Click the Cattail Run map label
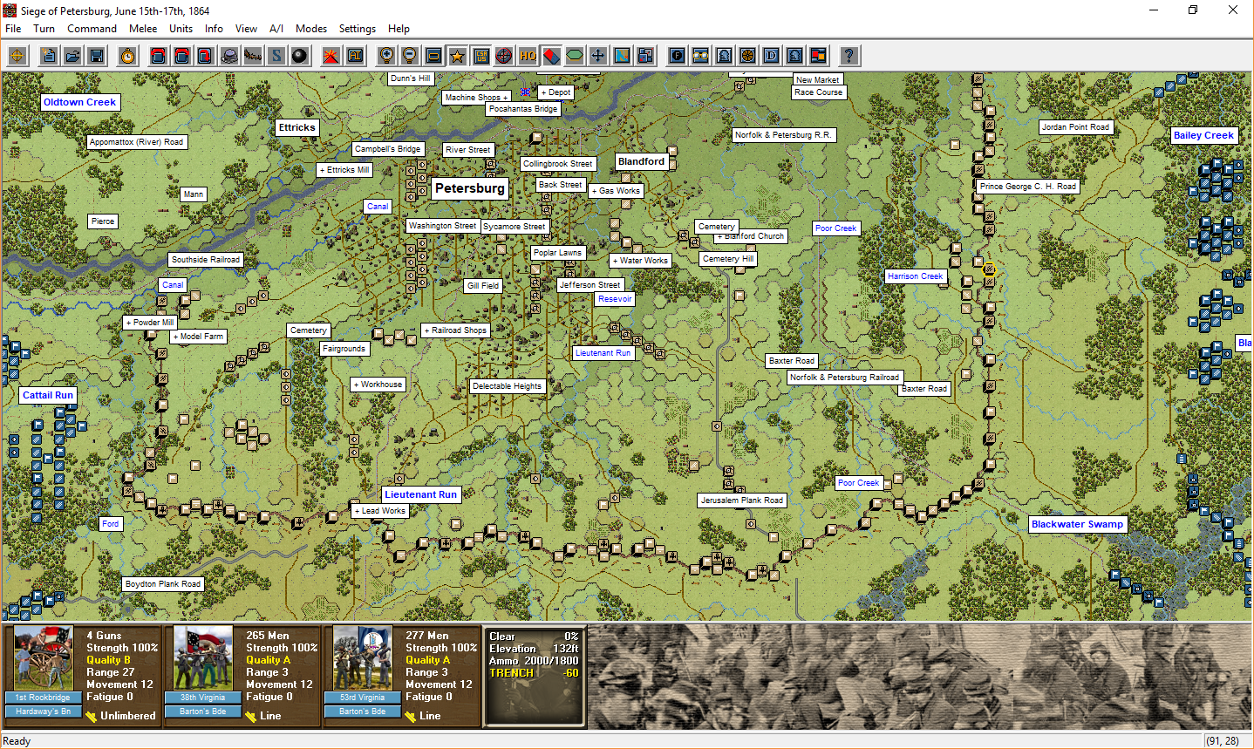This screenshot has width=1254, height=749. (x=48, y=395)
